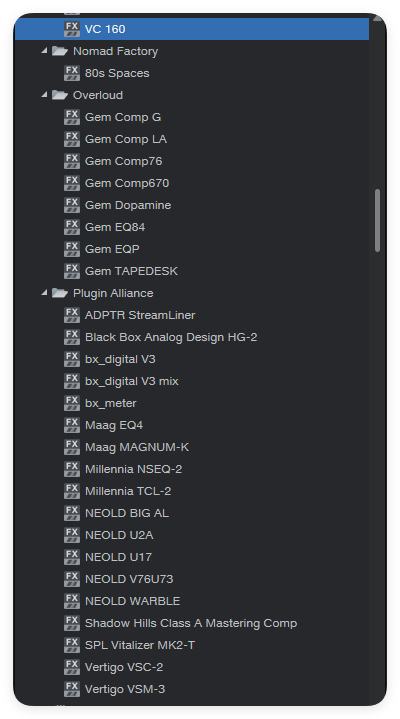Choose Shadow Hills Class A Mastering Comp
Image resolution: width=400 pixels, height=719 pixels.
tap(192, 623)
